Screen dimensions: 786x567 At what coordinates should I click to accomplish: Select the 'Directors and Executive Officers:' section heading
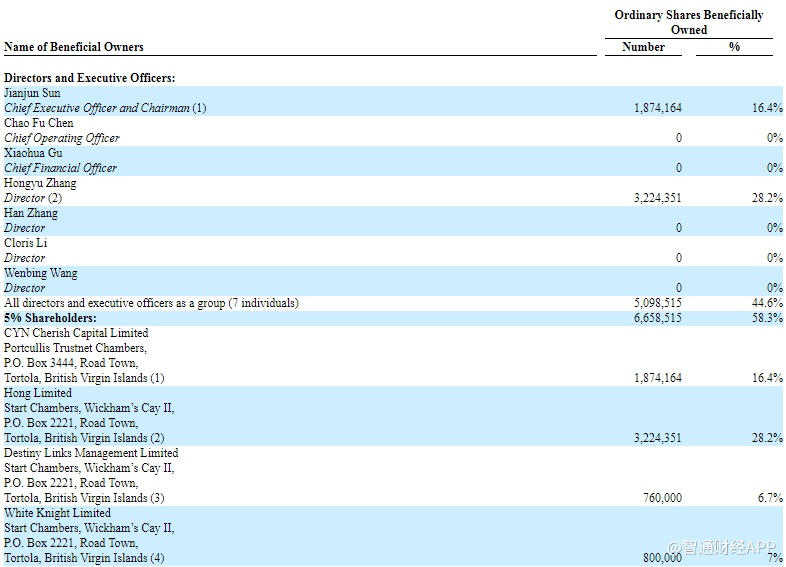tap(90, 78)
